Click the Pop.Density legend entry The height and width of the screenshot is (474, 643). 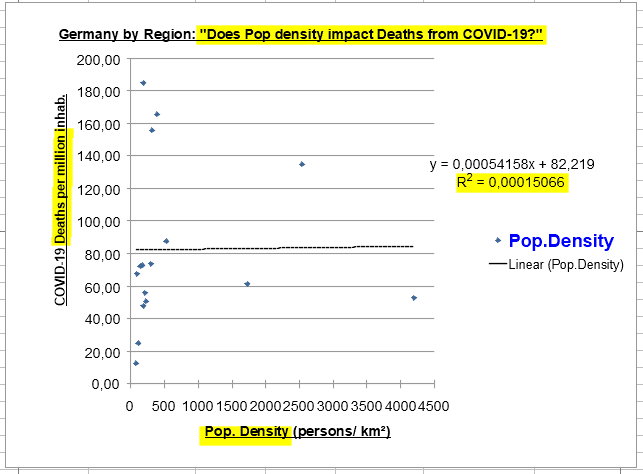click(x=554, y=241)
